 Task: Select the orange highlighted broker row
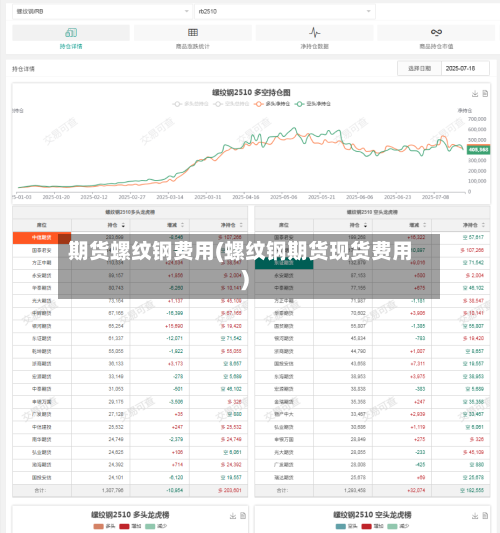(x=42, y=238)
